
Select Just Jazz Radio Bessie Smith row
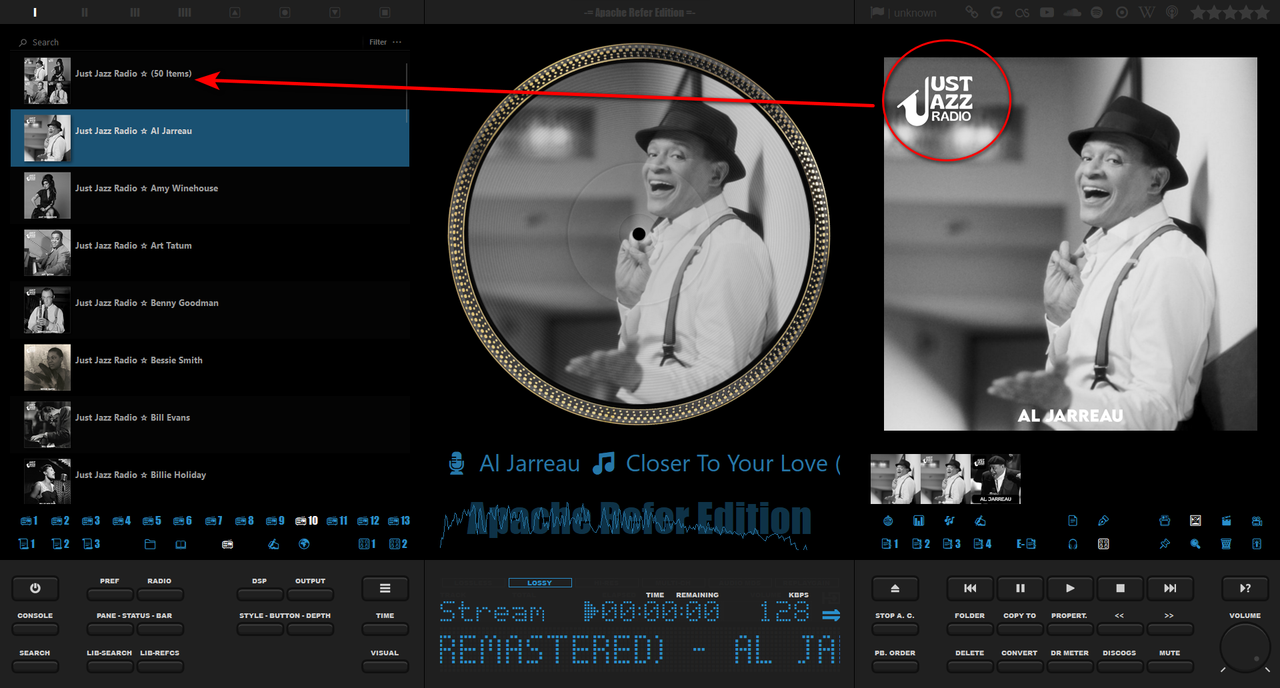pos(210,367)
